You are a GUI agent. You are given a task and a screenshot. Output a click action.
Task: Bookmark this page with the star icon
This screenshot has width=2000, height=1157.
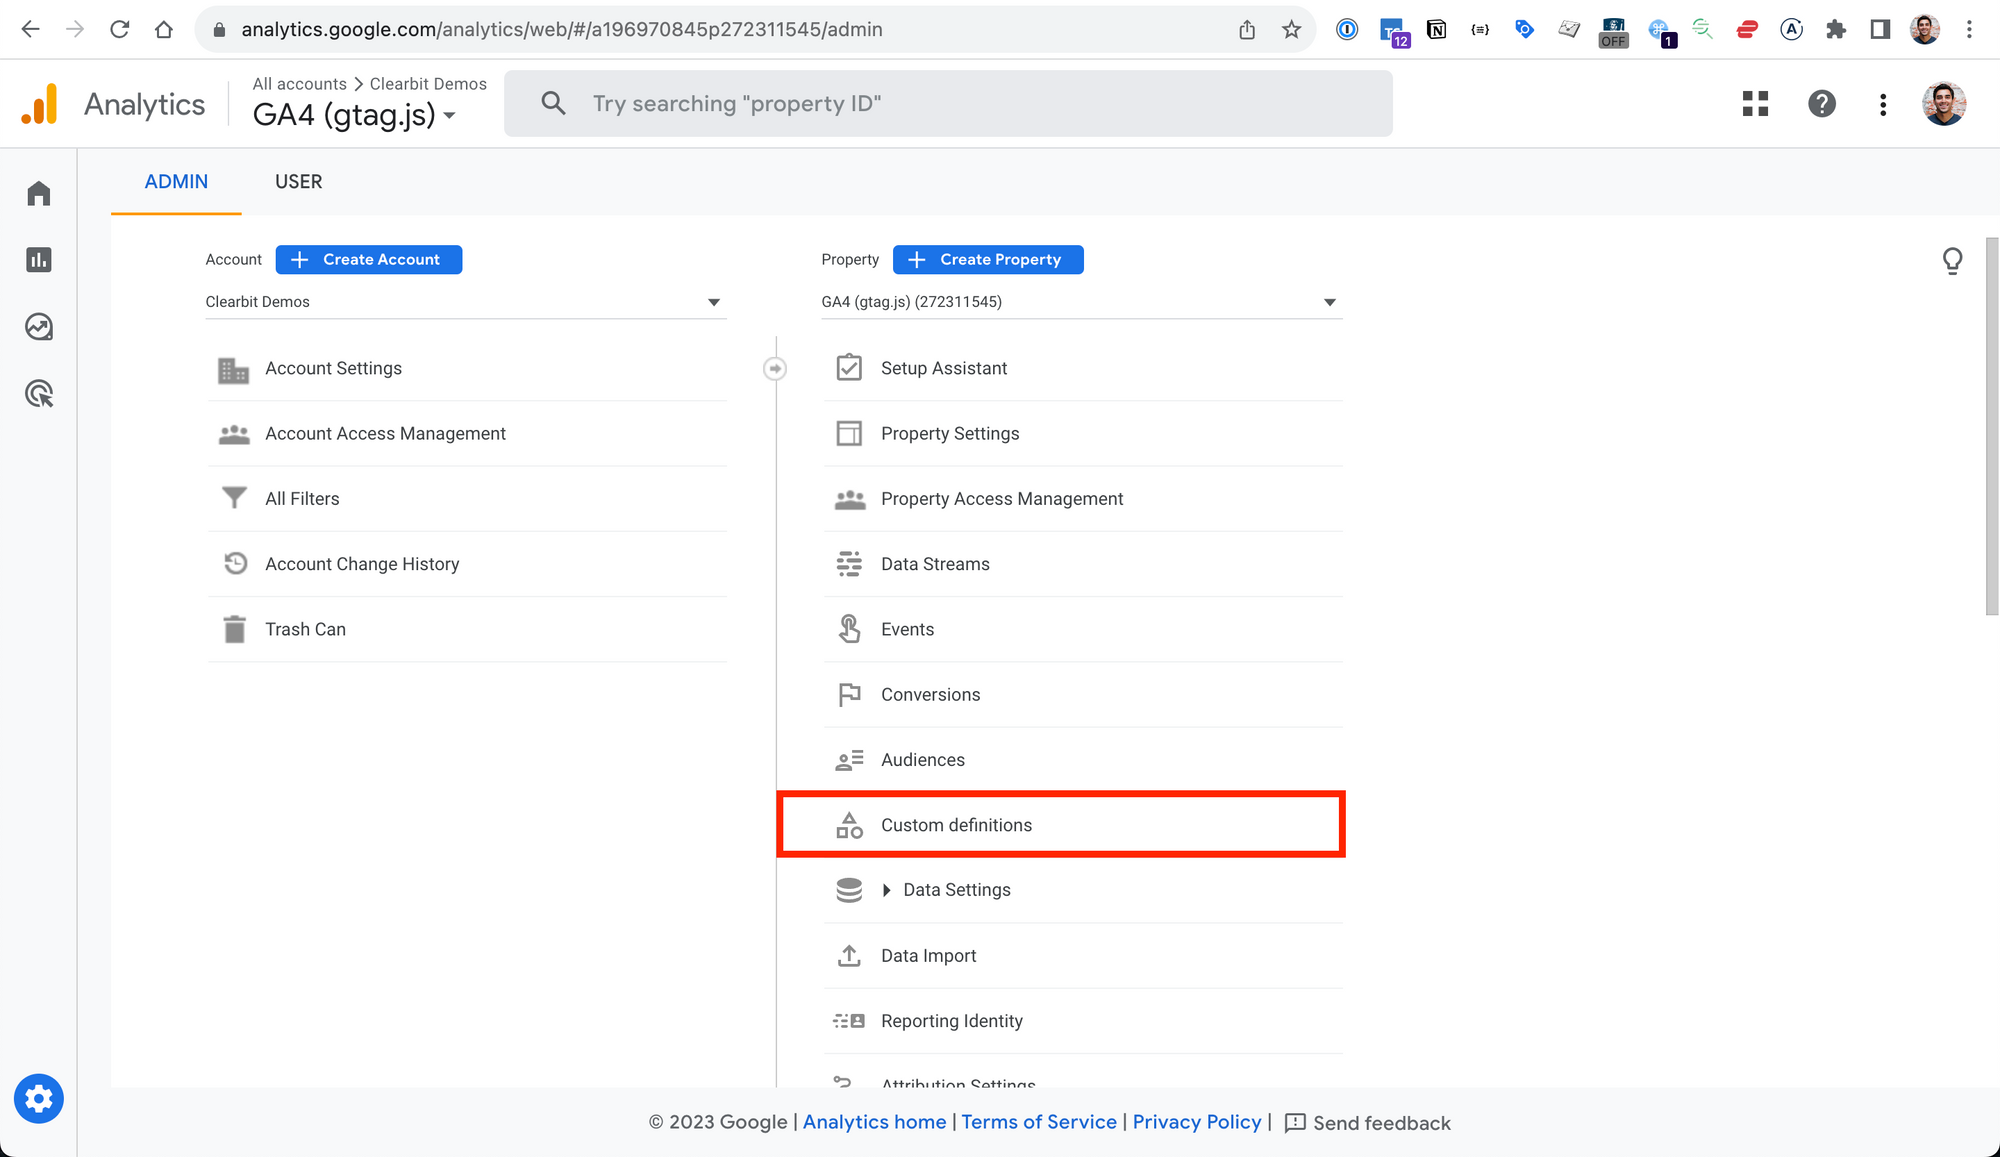1291,29
